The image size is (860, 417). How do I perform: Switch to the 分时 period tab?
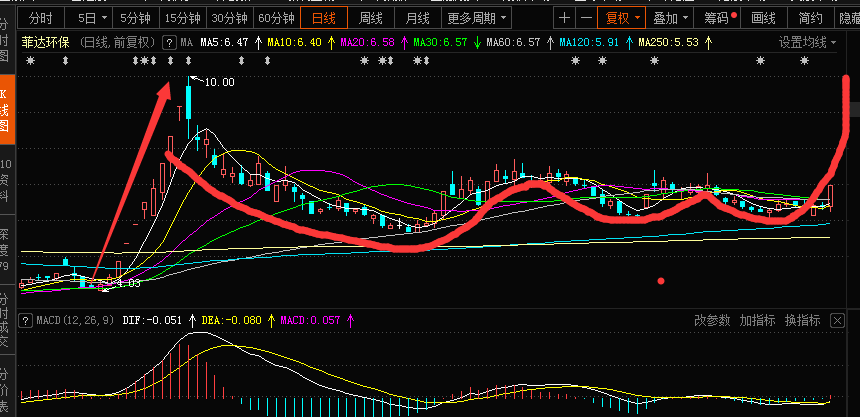[x=41, y=18]
